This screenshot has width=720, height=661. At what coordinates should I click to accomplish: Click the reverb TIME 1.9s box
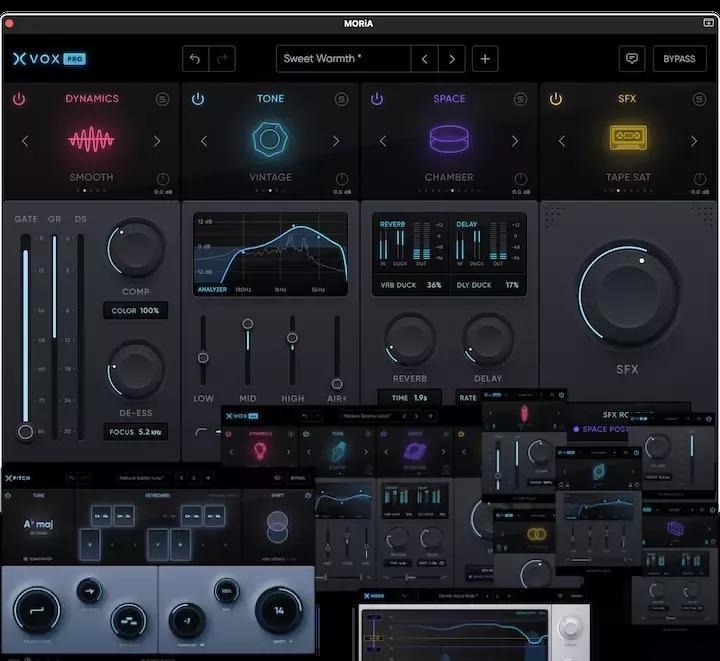click(x=410, y=398)
